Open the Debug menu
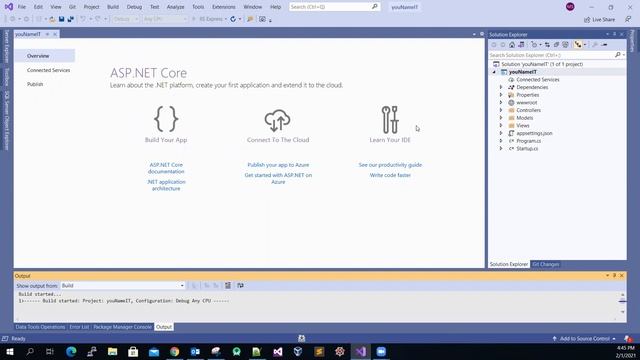The image size is (640, 360). coord(134,7)
